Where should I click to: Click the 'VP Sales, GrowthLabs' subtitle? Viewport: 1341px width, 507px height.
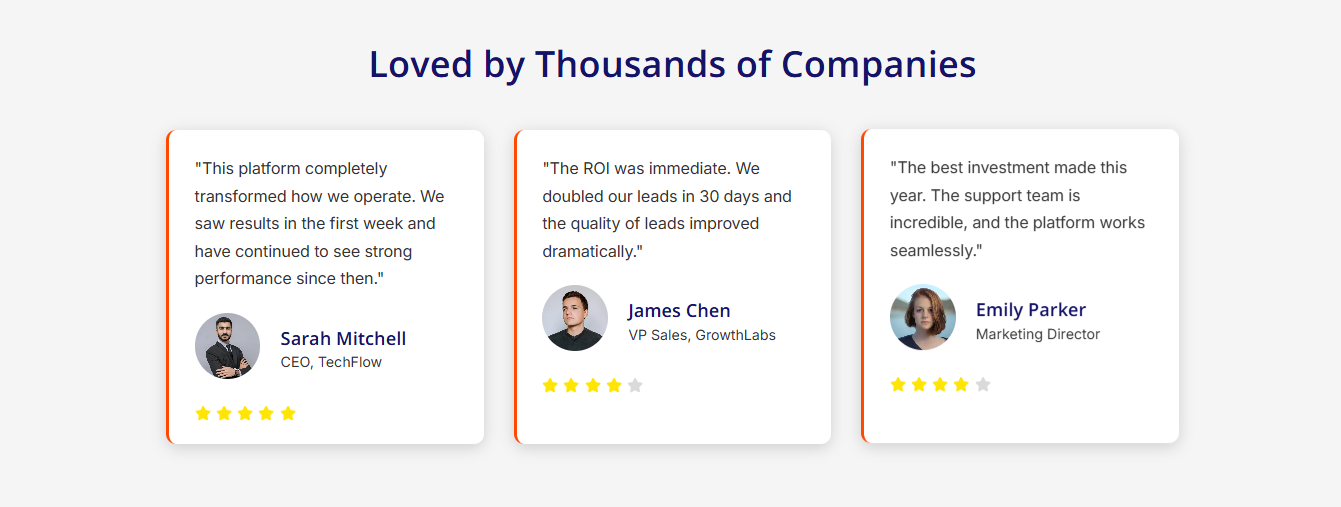(x=702, y=335)
